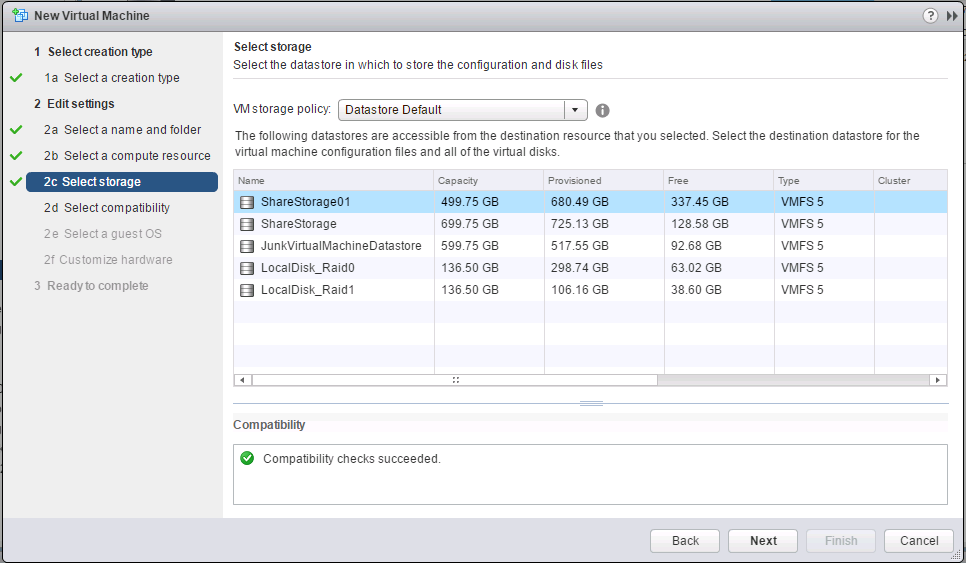Click the help question mark icon
966x563 pixels.
(x=930, y=15)
